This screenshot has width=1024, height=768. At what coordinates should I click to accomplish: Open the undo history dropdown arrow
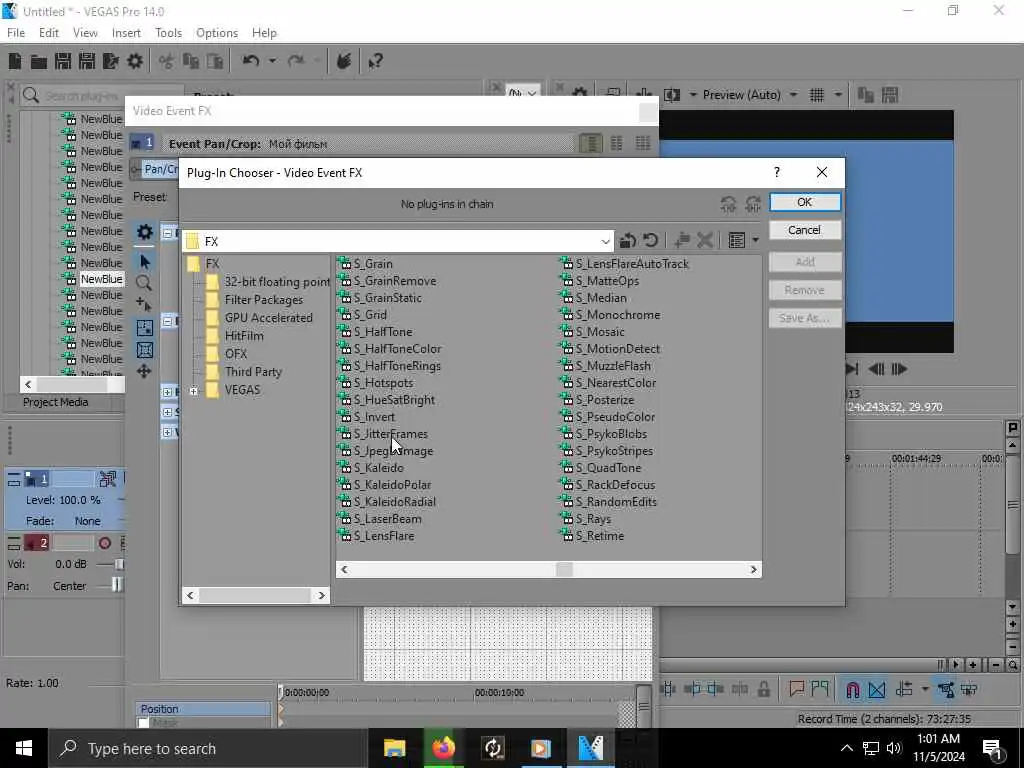click(x=272, y=61)
